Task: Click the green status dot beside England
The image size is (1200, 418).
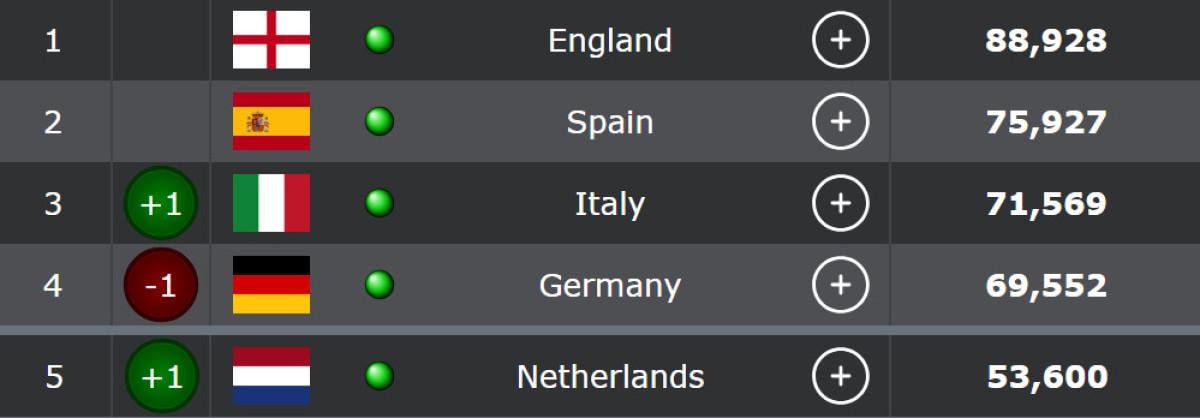Action: pos(379,40)
